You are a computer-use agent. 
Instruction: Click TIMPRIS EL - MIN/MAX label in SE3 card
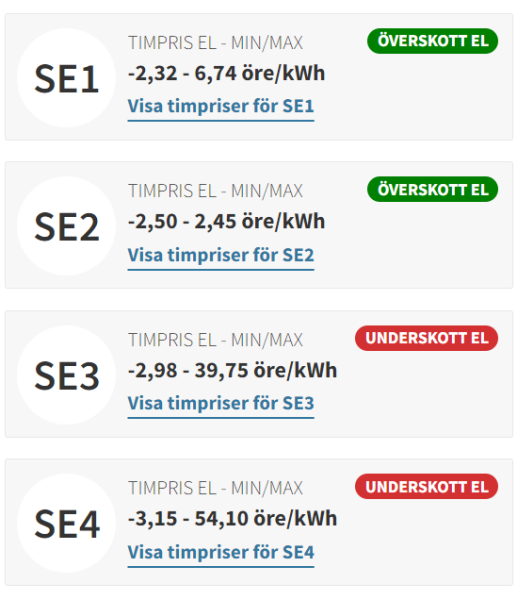tap(215, 340)
